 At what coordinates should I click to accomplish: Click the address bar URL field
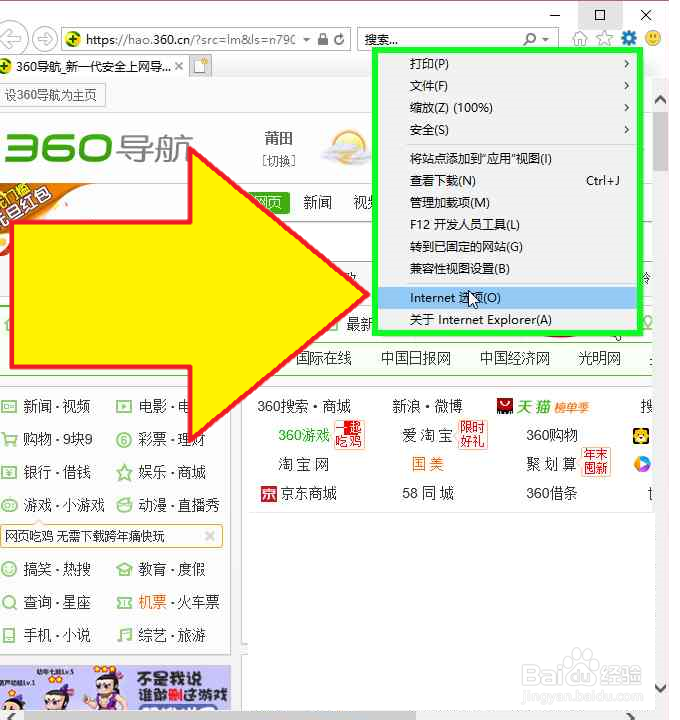190,39
